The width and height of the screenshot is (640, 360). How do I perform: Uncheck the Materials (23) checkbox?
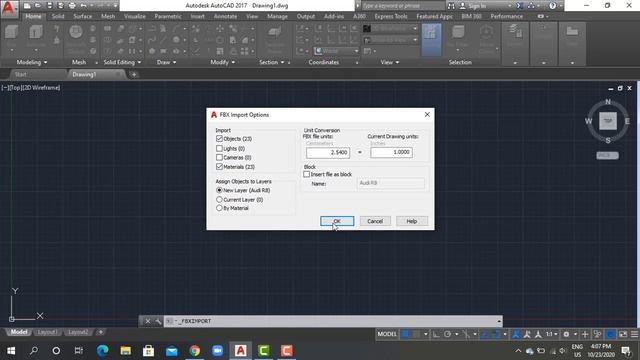(219, 167)
